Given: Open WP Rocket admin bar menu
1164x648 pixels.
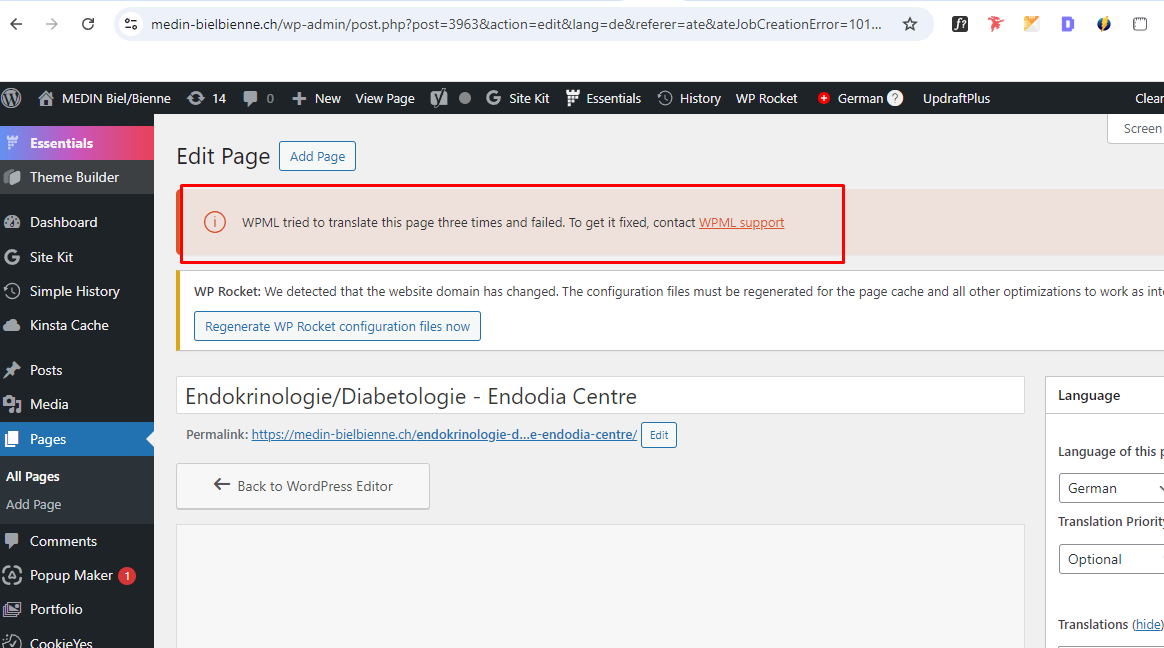Looking at the screenshot, I should point(766,98).
